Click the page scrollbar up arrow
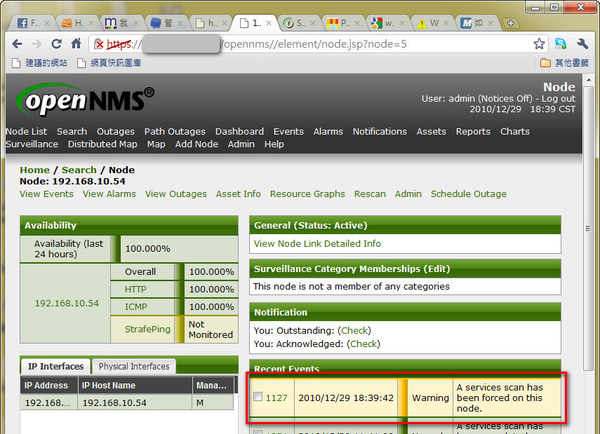Viewport: 600px width, 434px height. 589,81
